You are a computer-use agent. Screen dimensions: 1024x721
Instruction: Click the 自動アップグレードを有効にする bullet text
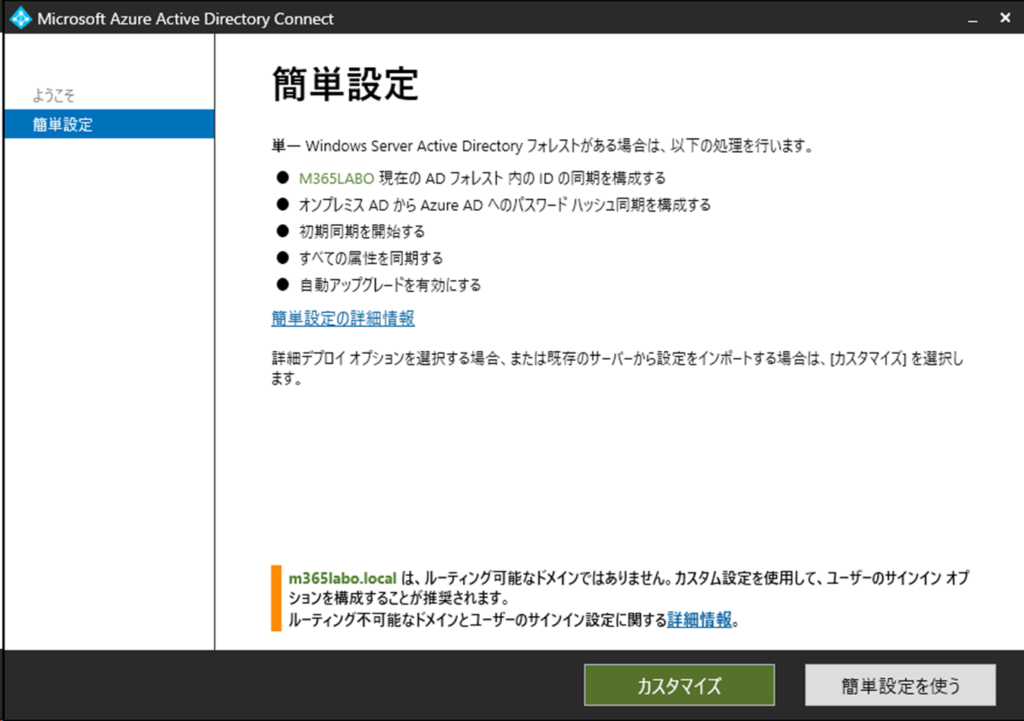(x=390, y=285)
